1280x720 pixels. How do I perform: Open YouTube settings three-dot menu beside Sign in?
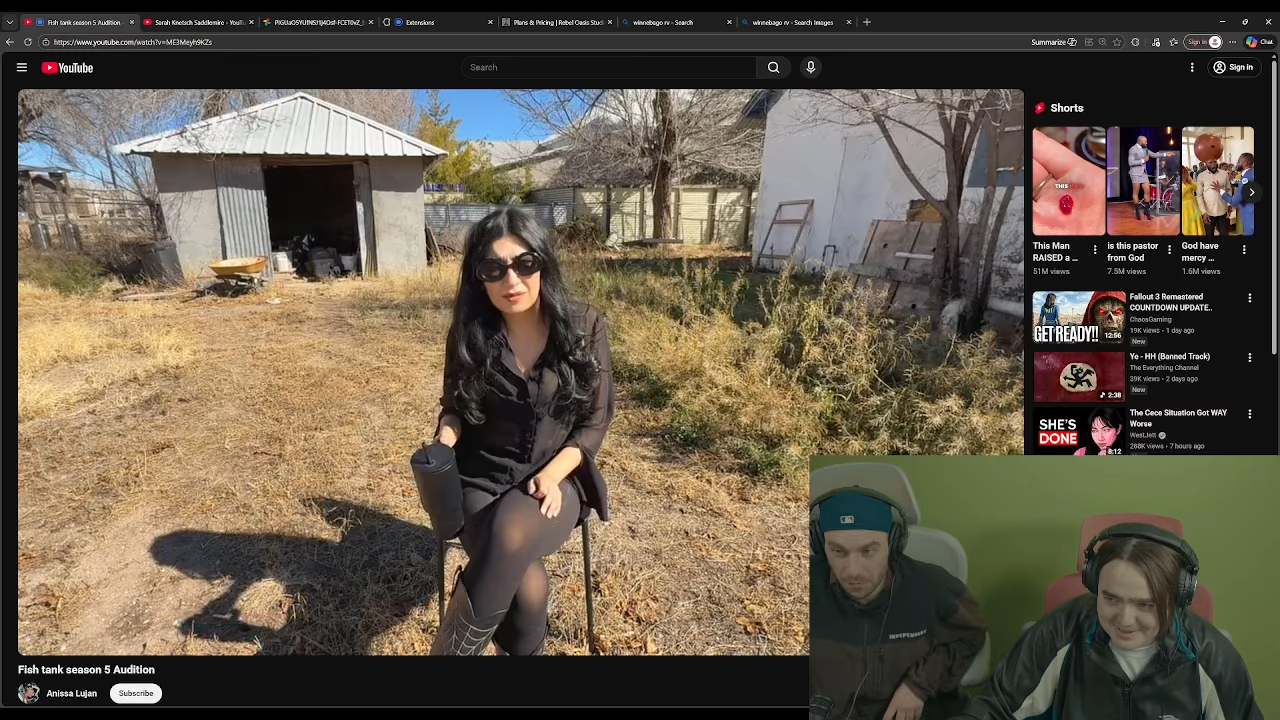click(x=1192, y=67)
